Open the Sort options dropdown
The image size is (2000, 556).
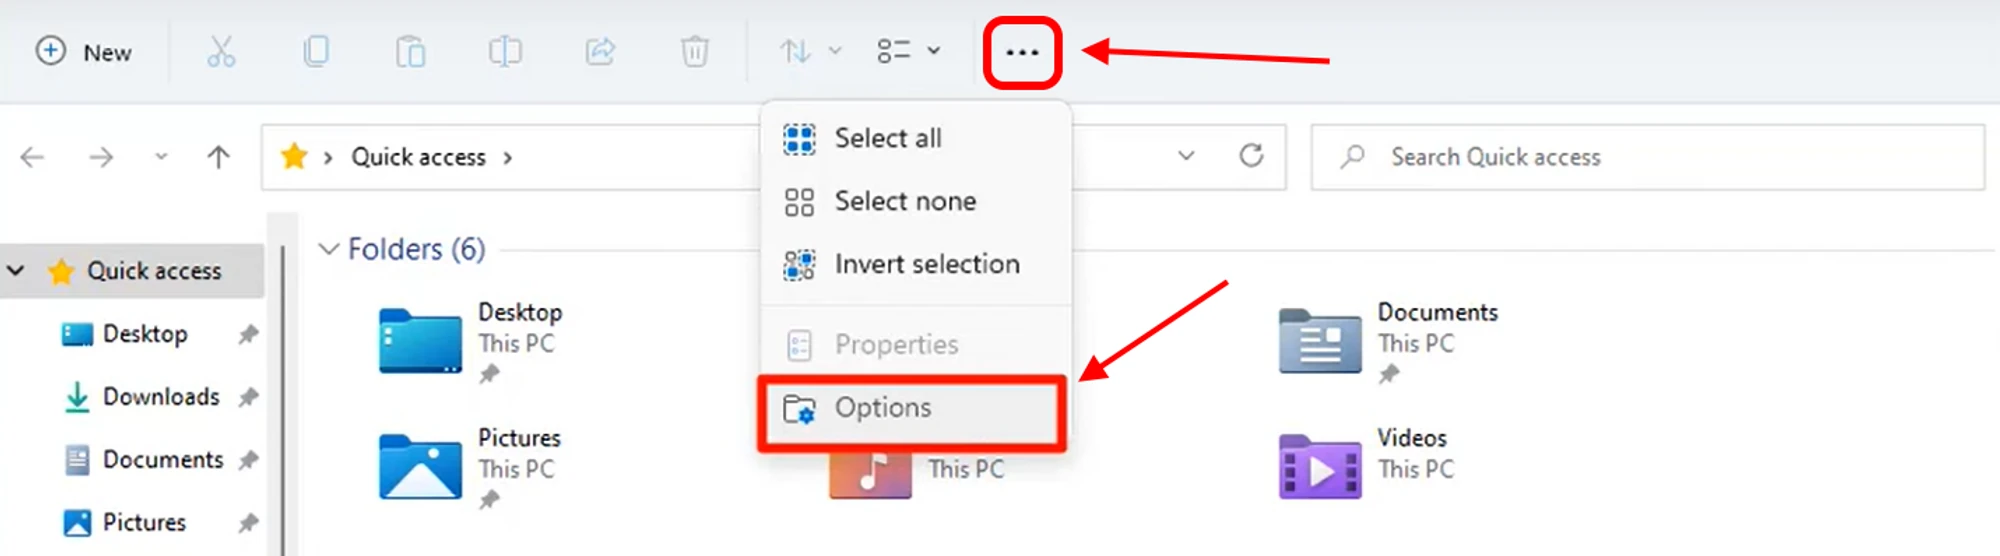(809, 51)
